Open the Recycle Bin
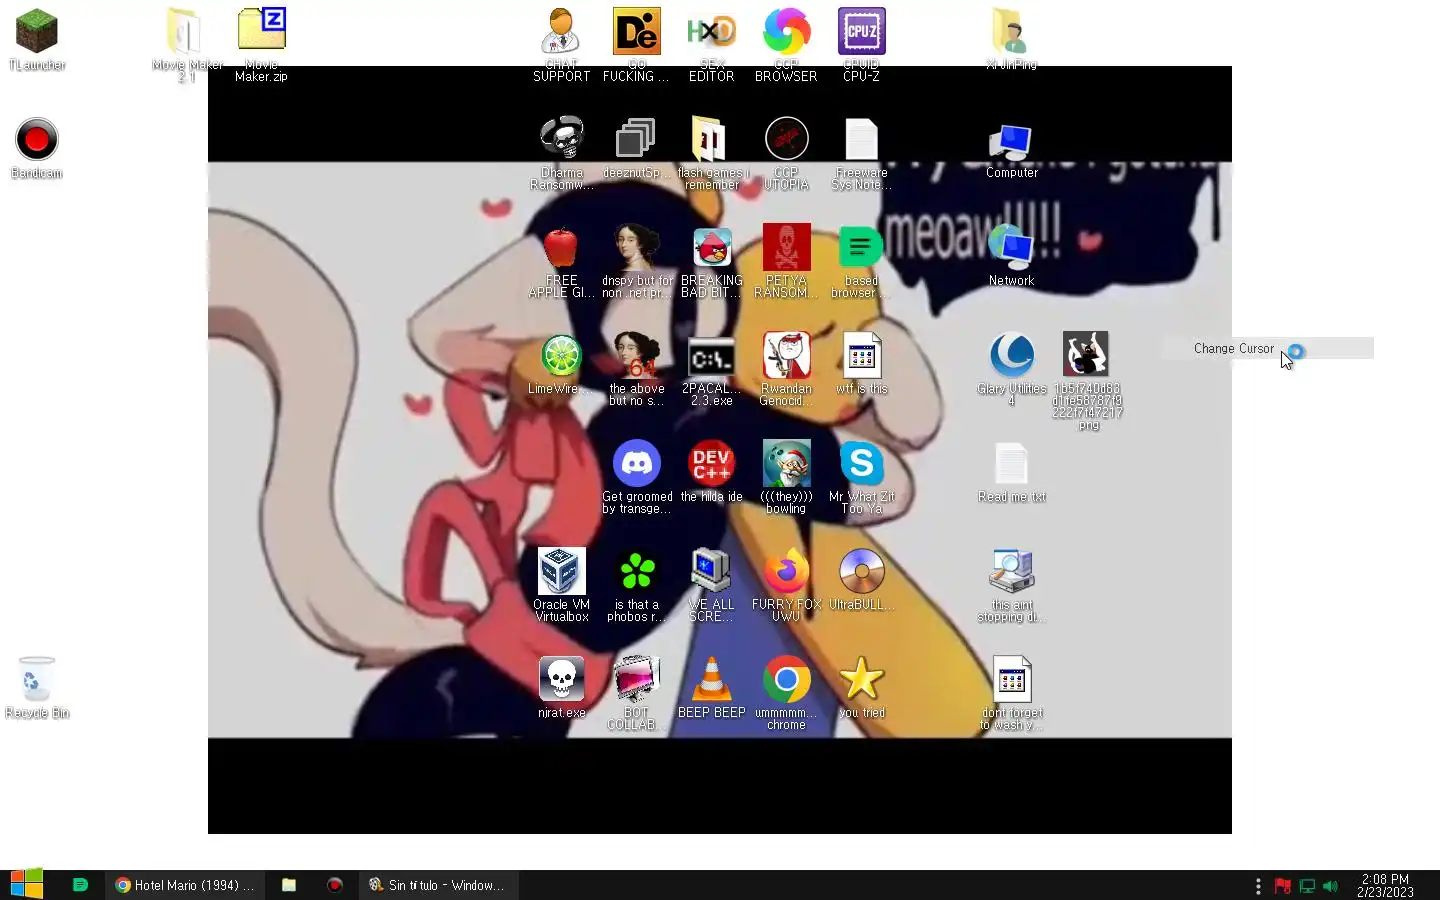 [x=37, y=680]
